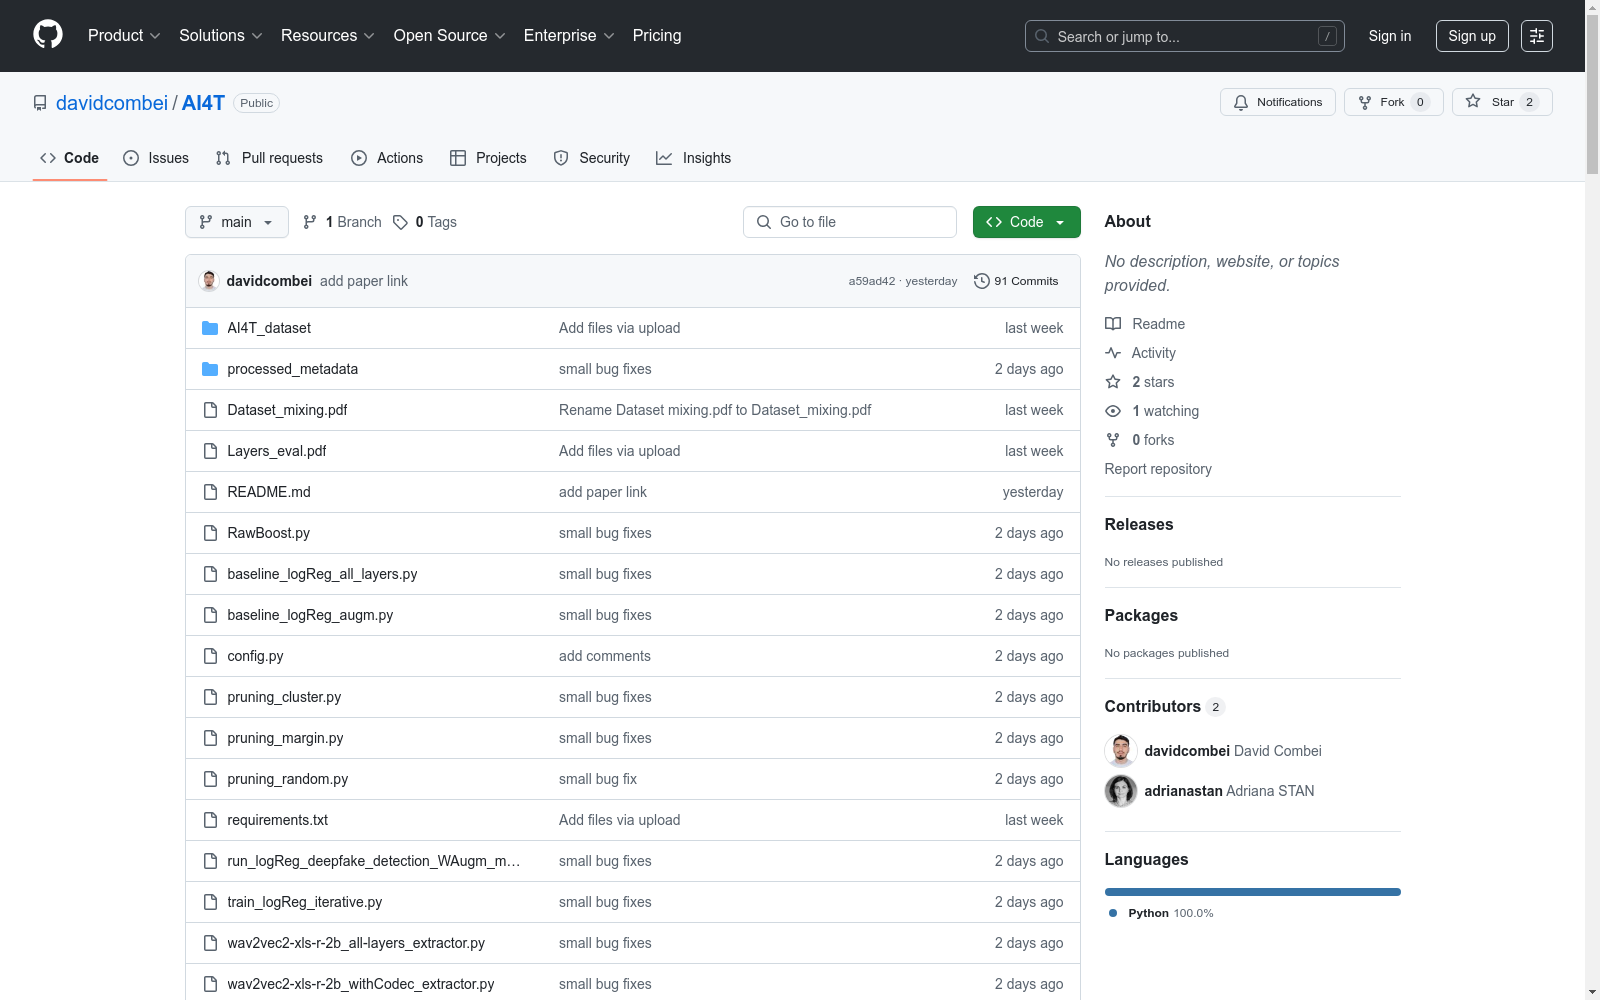Click the commit history clock icon
Viewport: 1600px width, 1000px height.
pyautogui.click(x=982, y=281)
